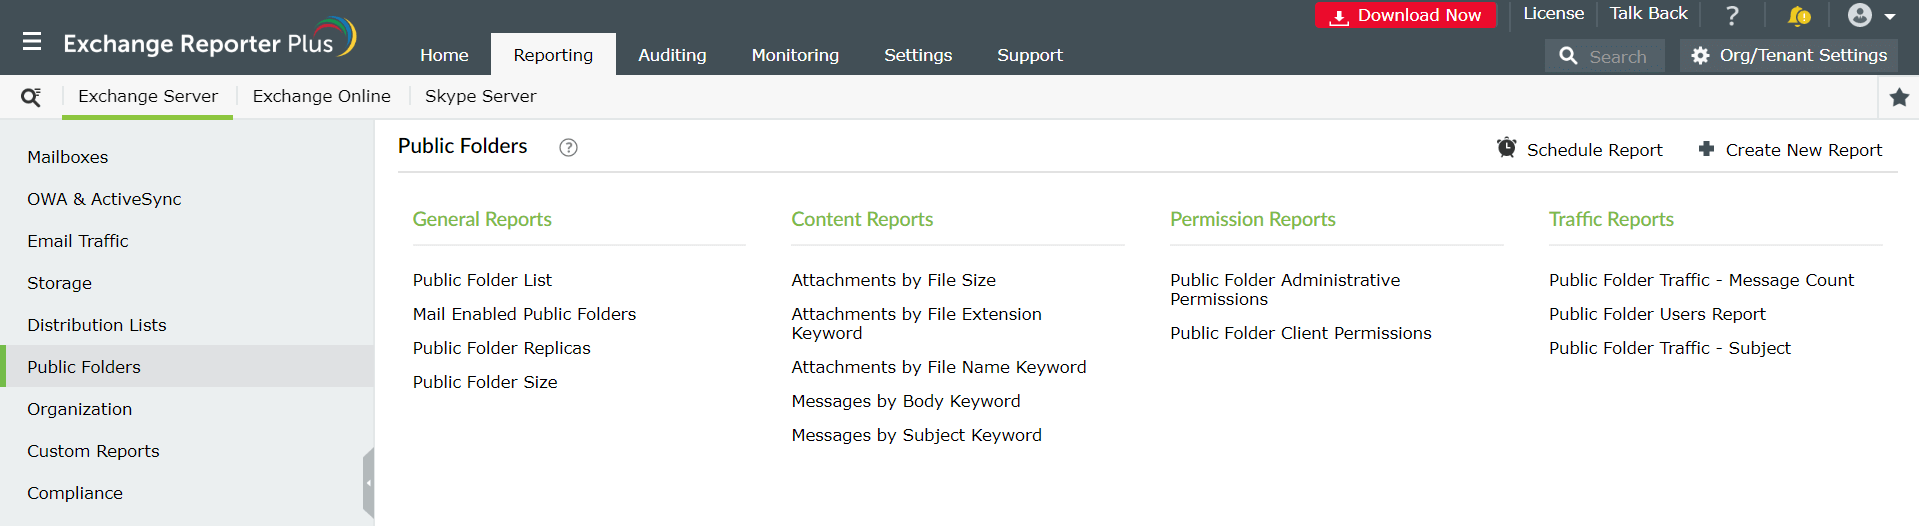Click the Download Now button
This screenshot has width=1919, height=526.
click(x=1405, y=16)
